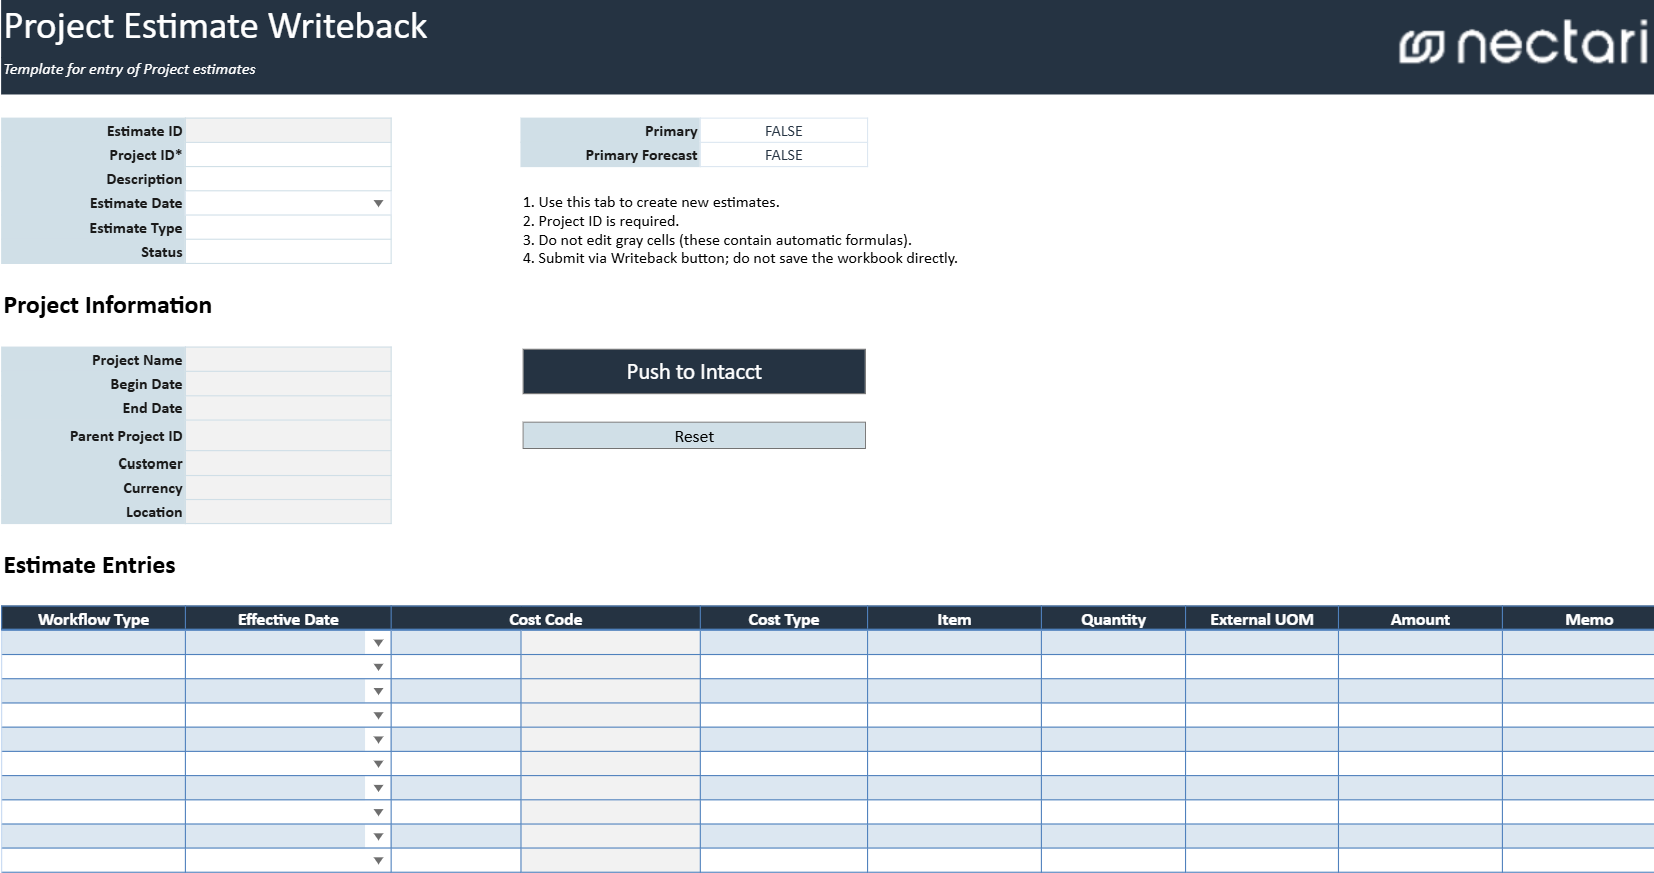Viewport: 1654px width, 873px height.
Task: Click the Project ID* input cell
Action: [288, 155]
